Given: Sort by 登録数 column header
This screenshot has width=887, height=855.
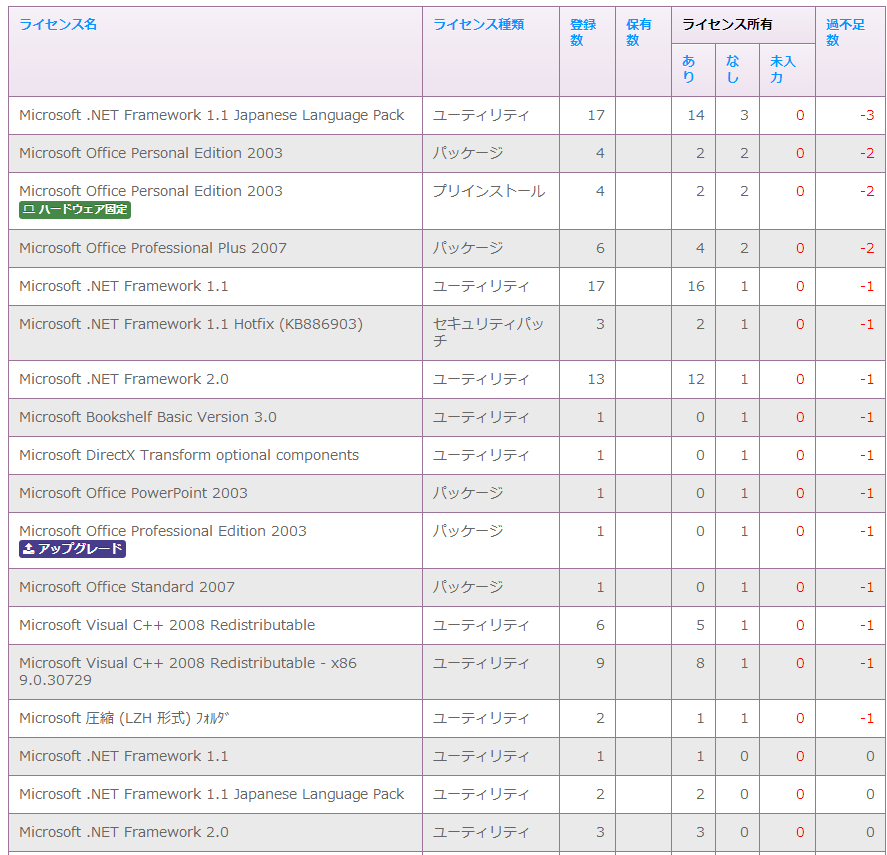Looking at the screenshot, I should pos(583,32).
